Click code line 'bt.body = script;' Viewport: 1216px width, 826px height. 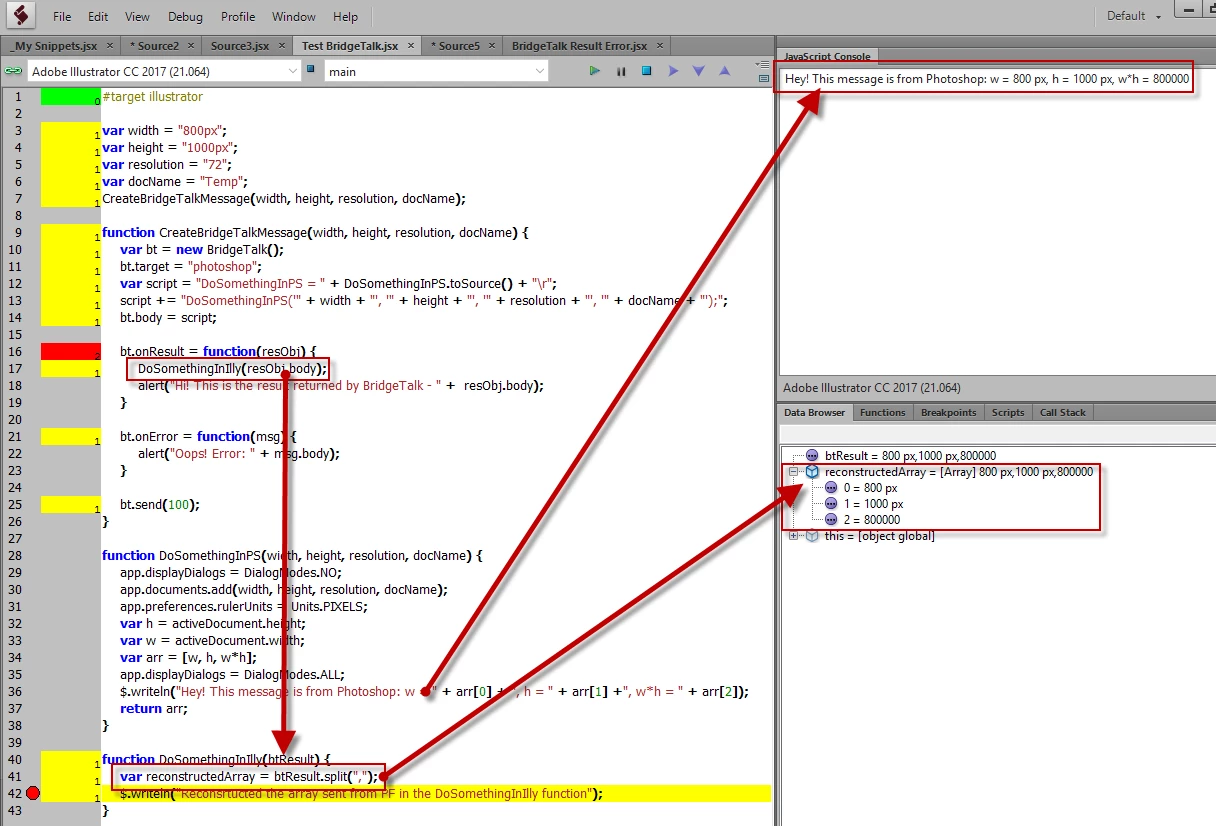point(168,317)
